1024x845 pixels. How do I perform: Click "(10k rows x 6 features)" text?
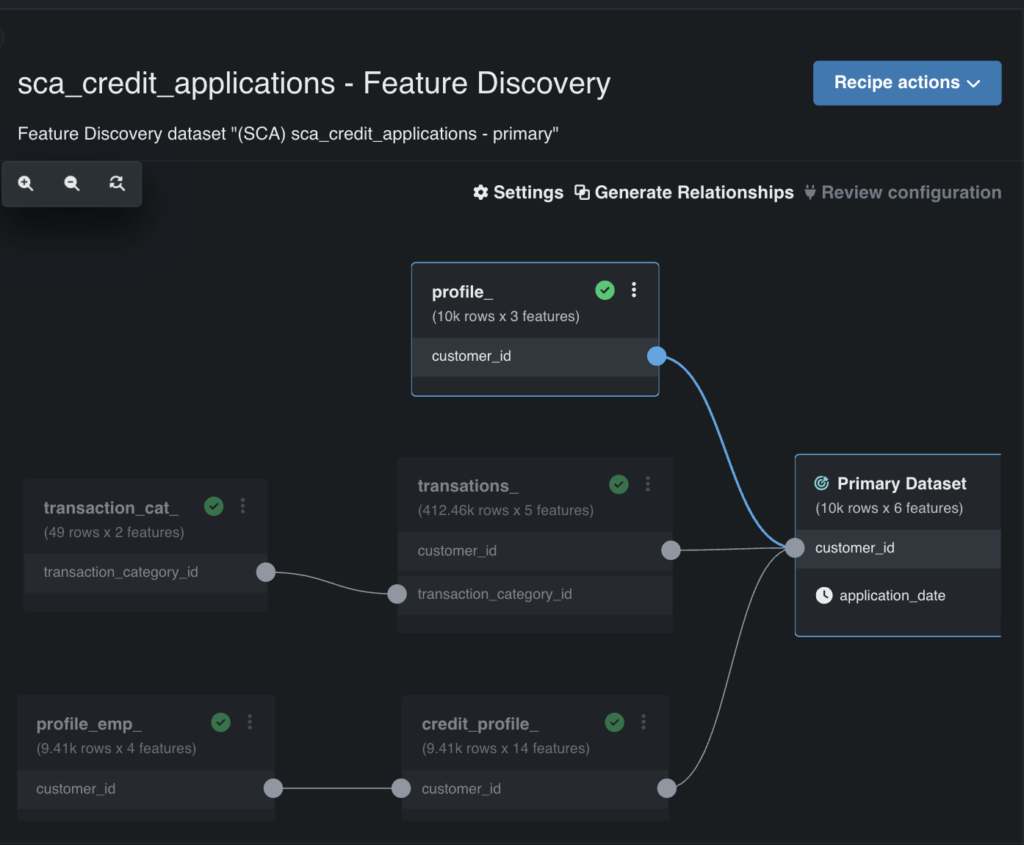pyautogui.click(x=889, y=509)
